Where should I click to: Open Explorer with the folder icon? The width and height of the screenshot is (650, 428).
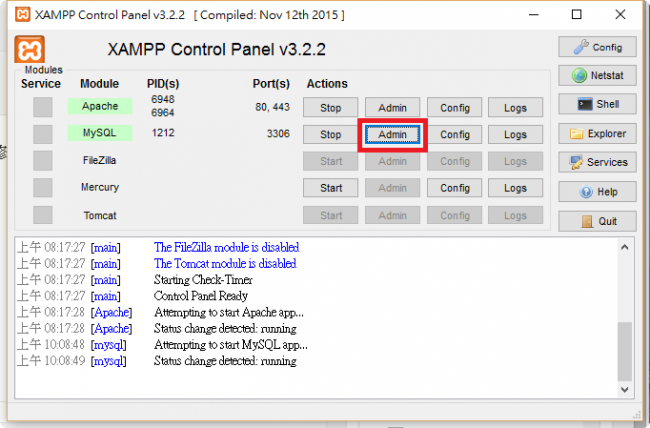coord(597,134)
